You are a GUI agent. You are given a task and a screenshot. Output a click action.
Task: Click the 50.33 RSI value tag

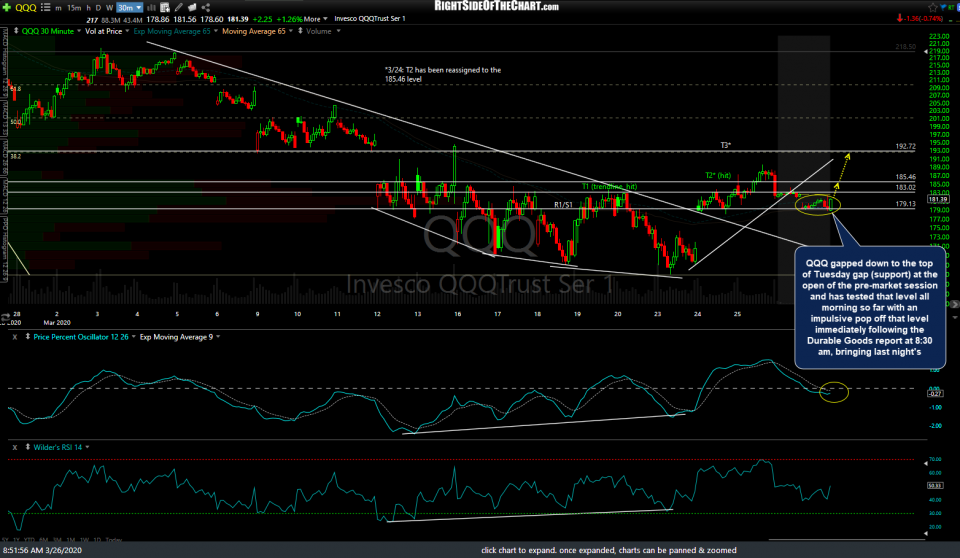tap(935, 485)
